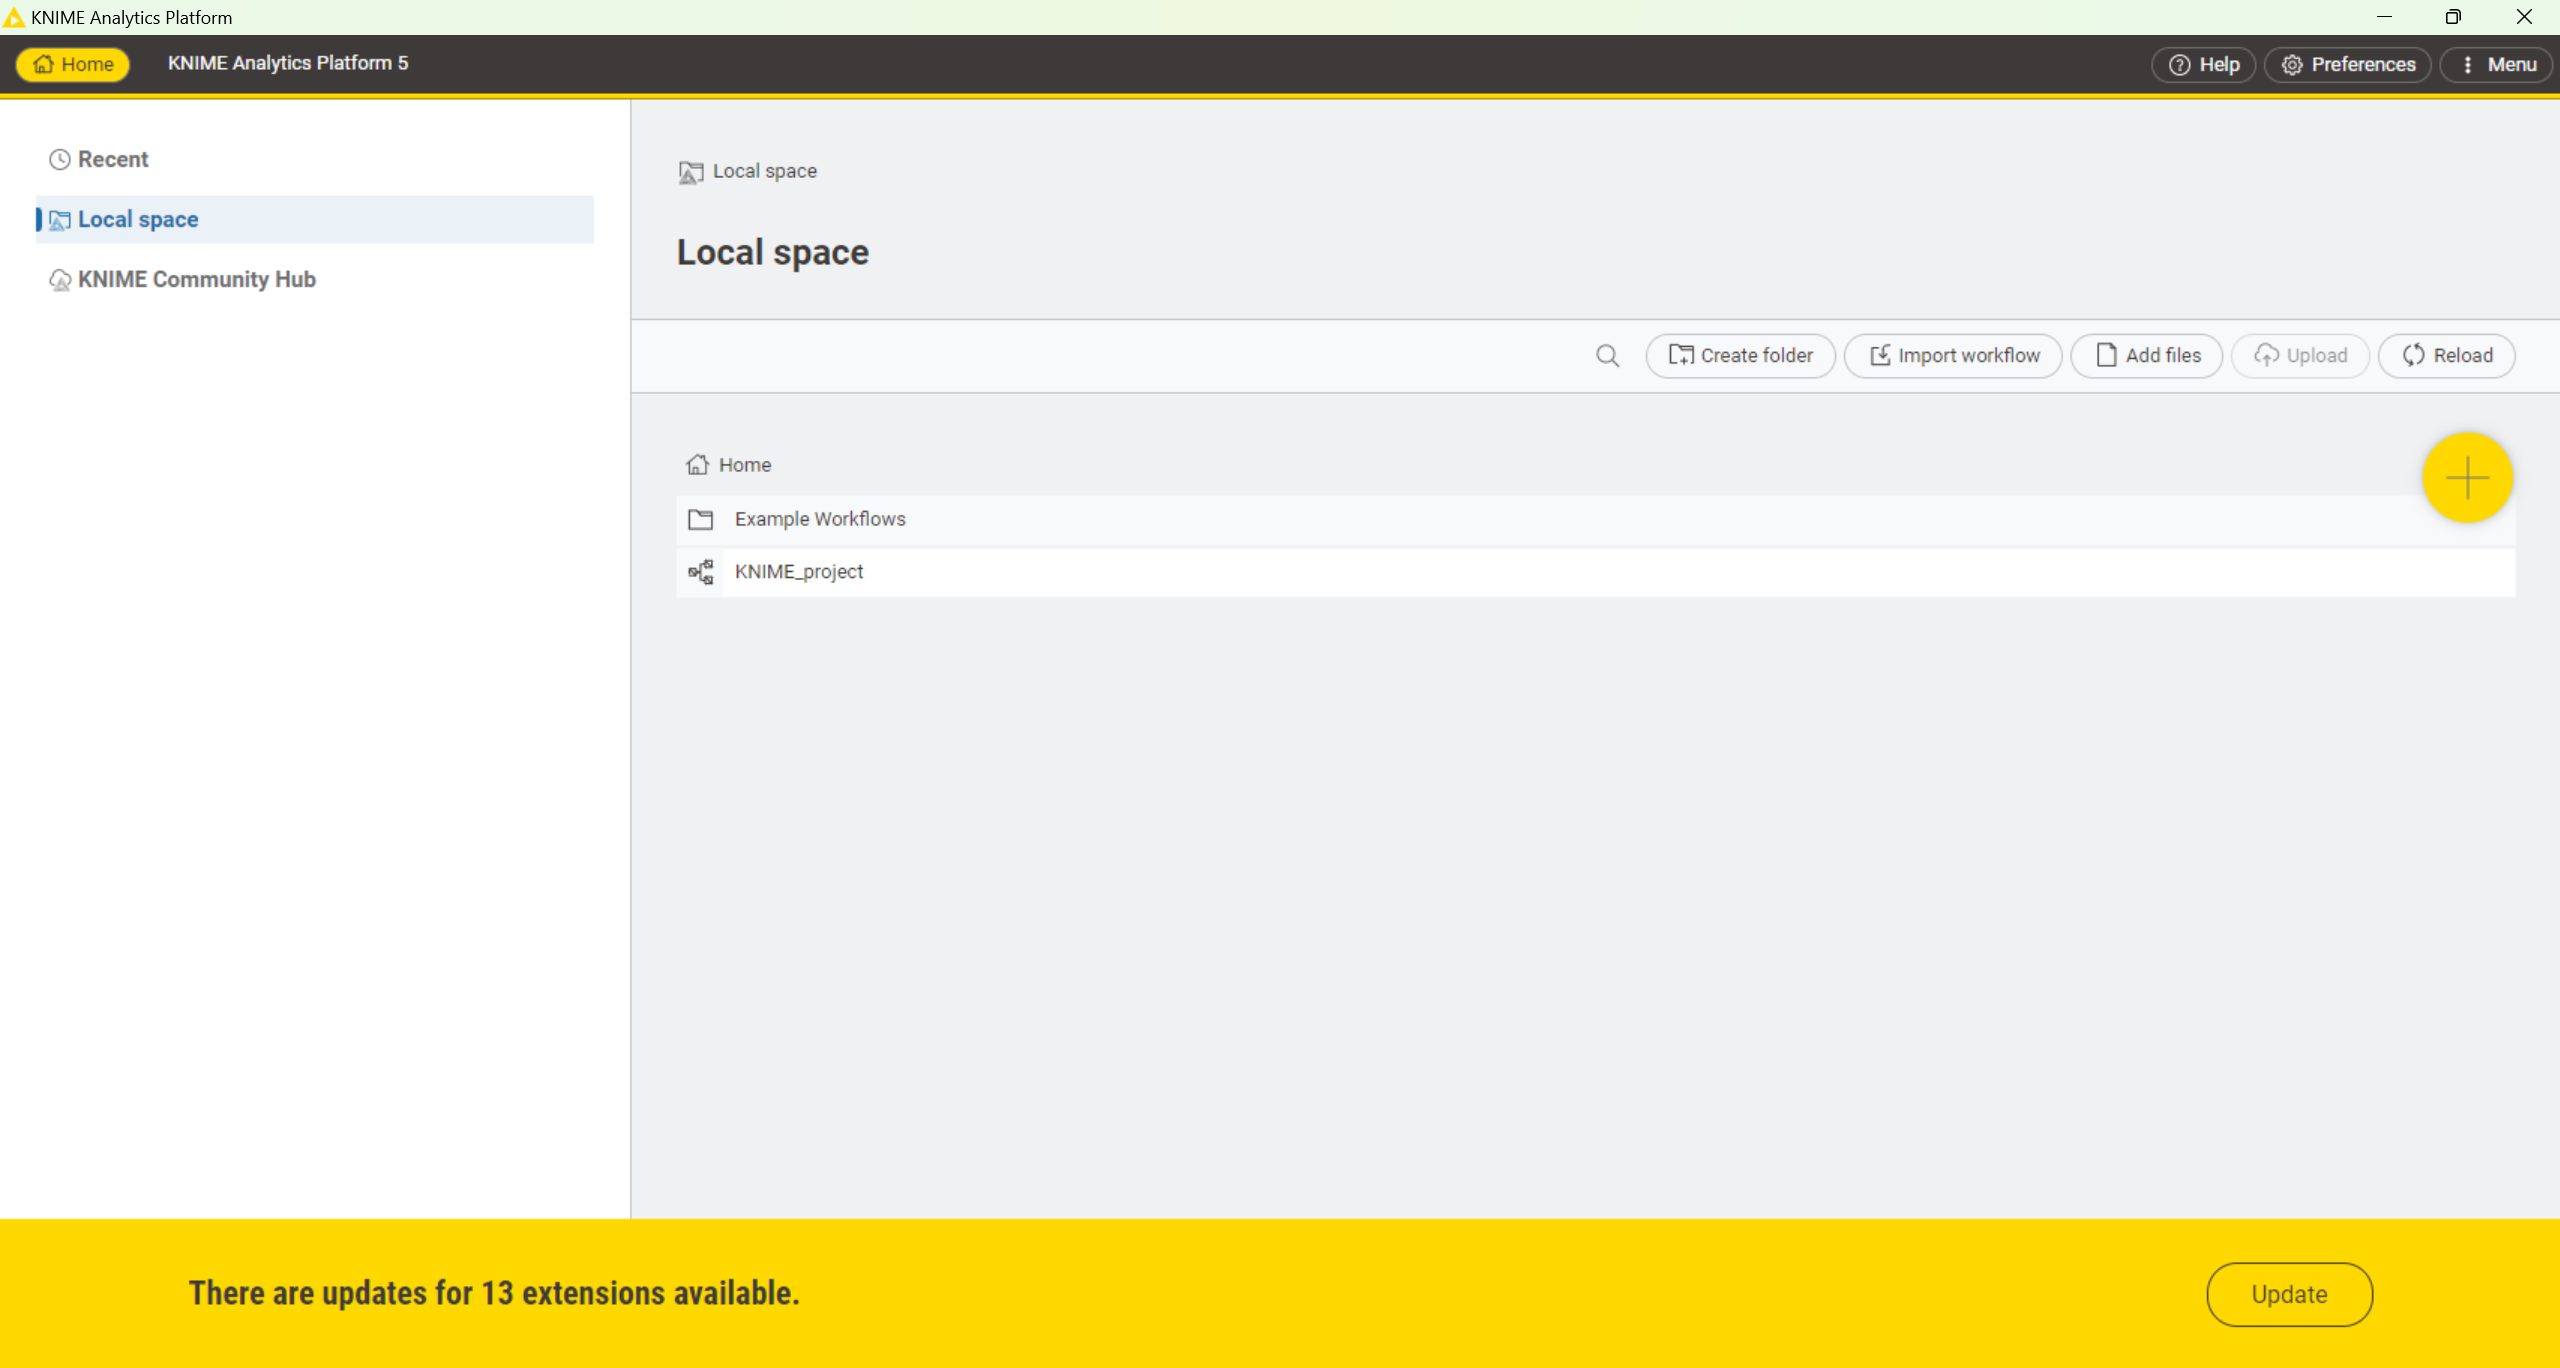Click the yellow plus create-workflow button
Image resolution: width=2560 pixels, height=1368 pixels.
coord(2467,477)
